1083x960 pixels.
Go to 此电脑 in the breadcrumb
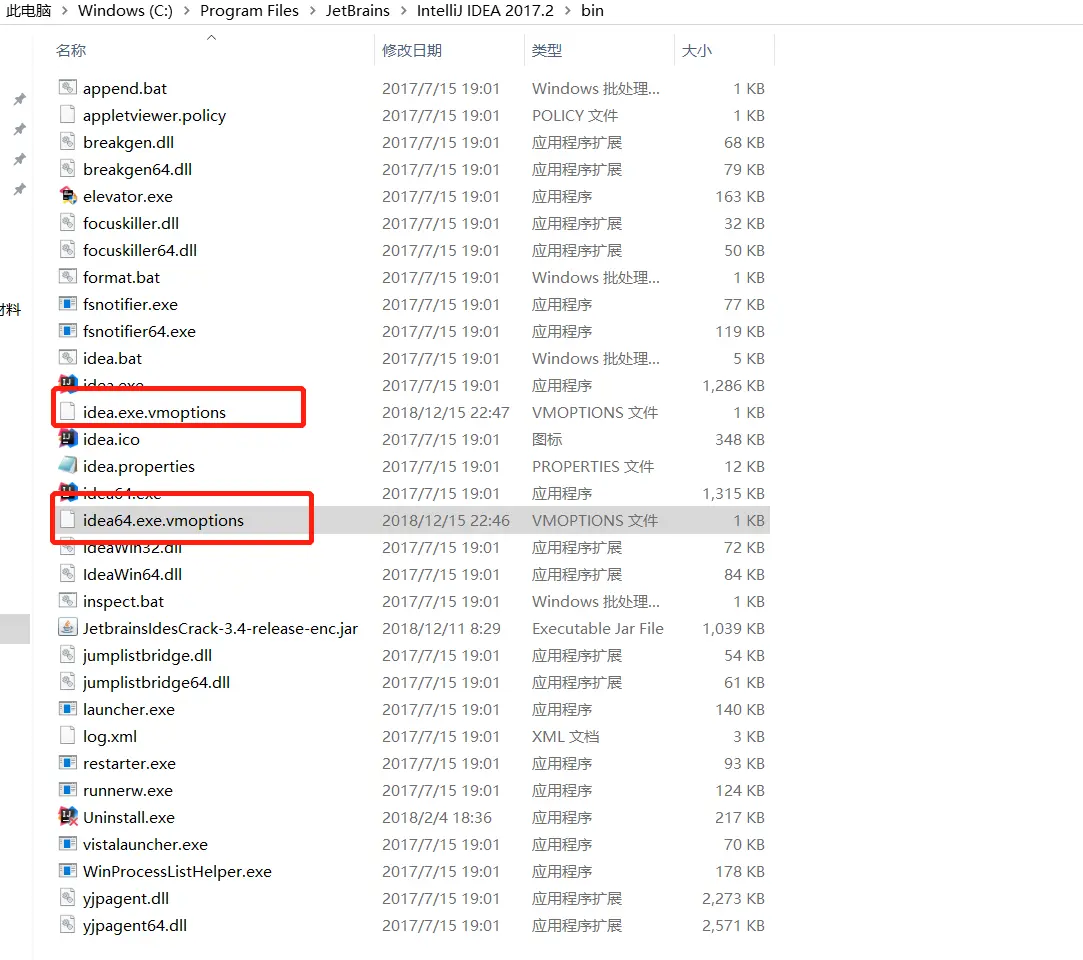28,11
